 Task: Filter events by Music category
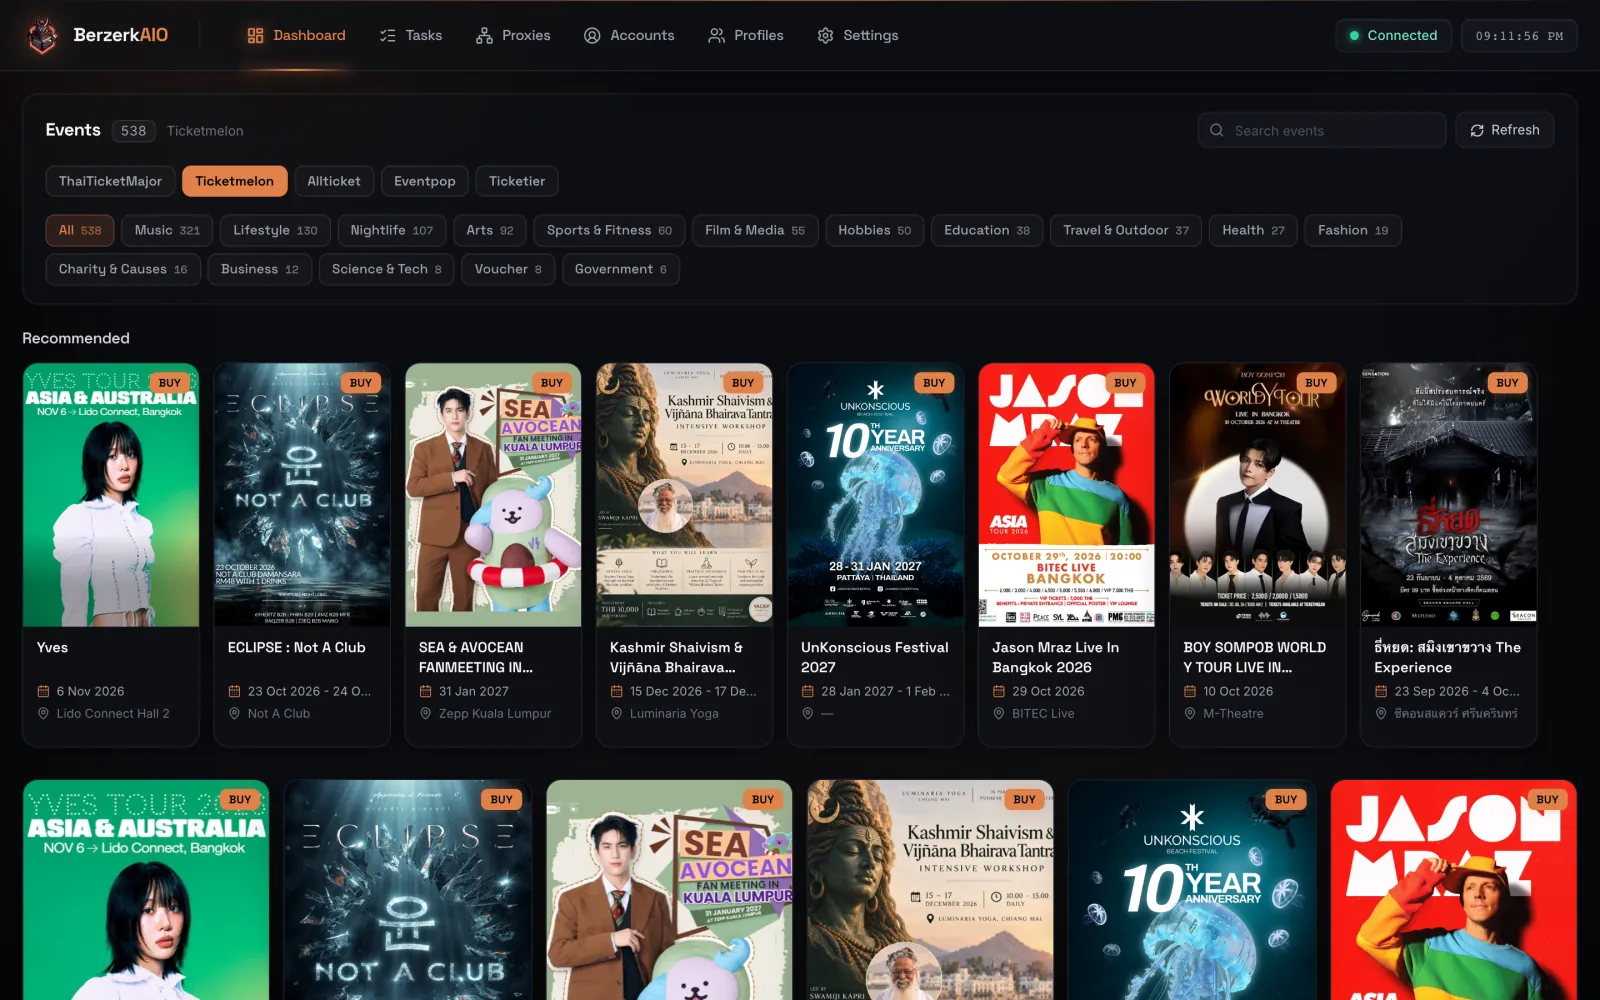167,230
